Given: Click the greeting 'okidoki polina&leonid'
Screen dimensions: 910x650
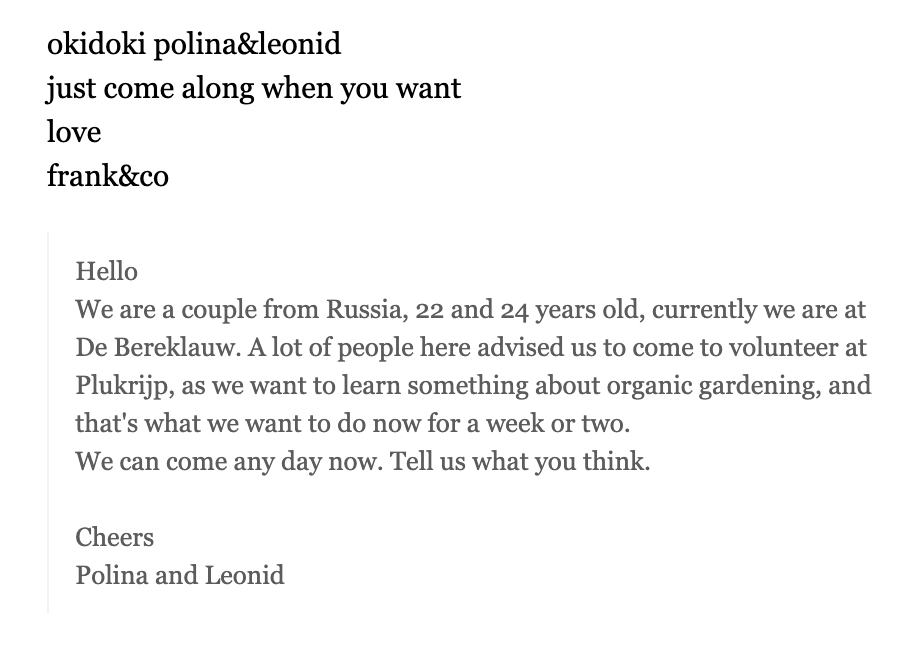Looking at the screenshot, I should point(194,45).
